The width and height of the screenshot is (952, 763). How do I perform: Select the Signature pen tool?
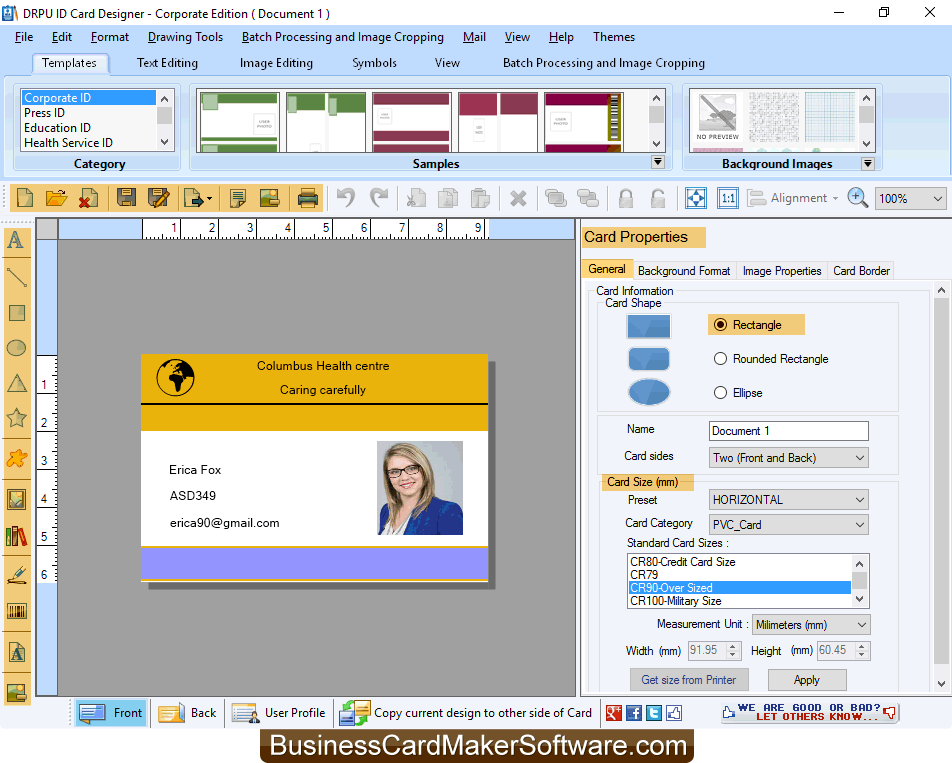click(x=16, y=574)
